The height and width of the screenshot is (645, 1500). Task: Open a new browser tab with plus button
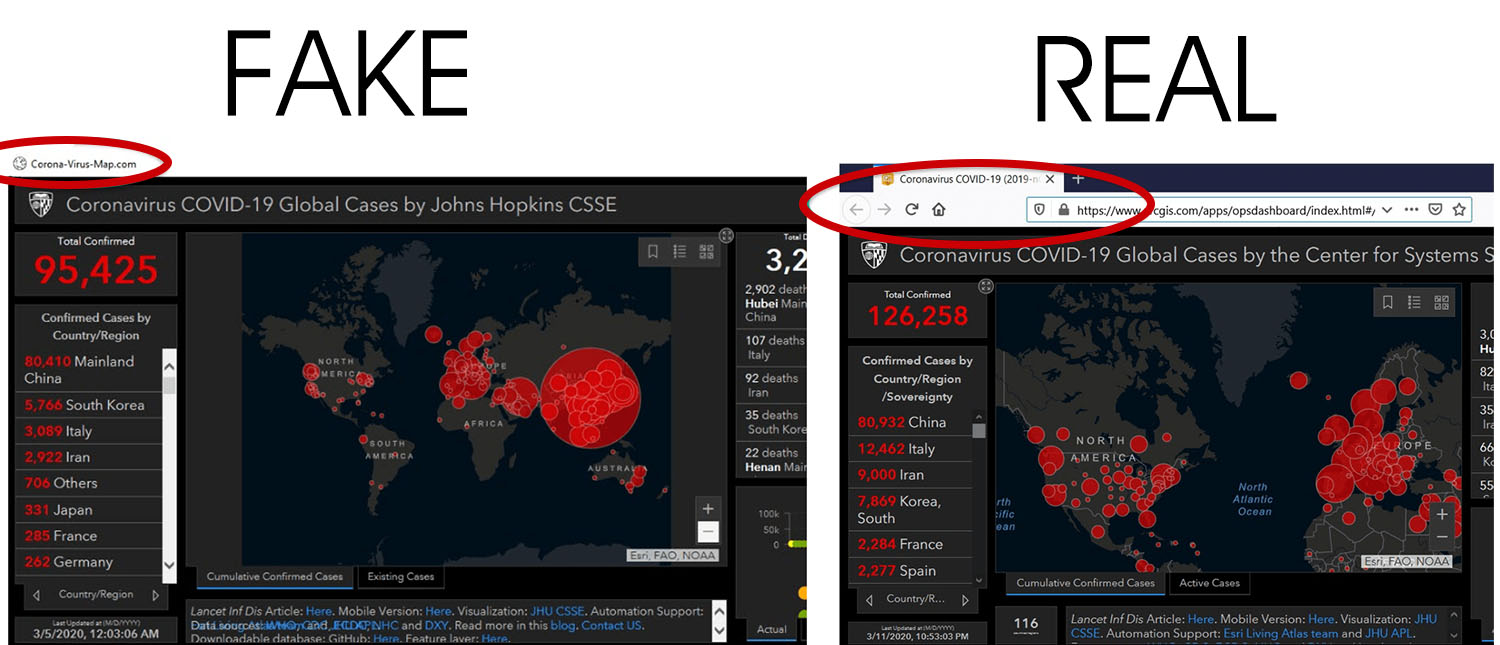(1078, 179)
